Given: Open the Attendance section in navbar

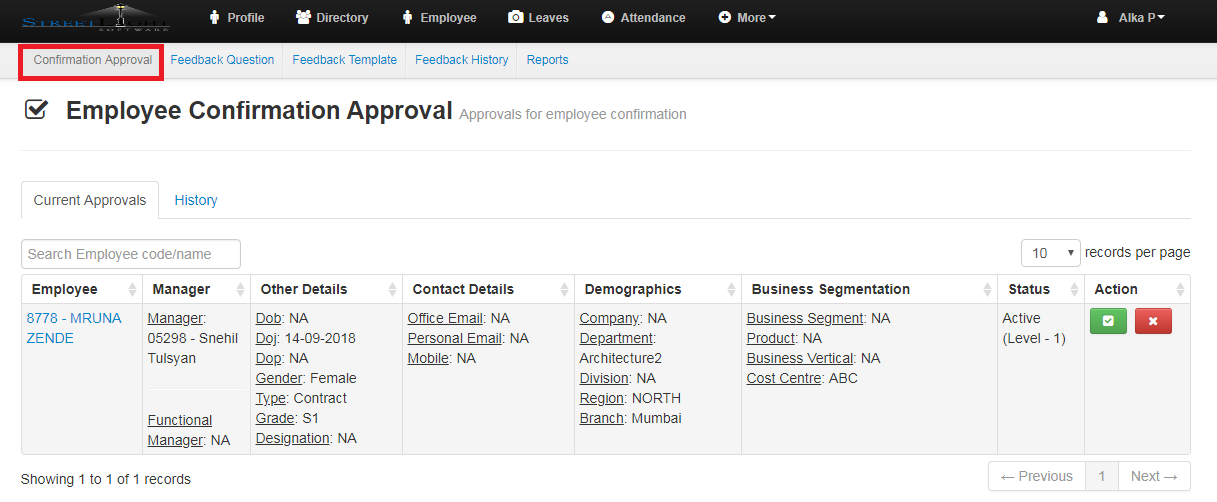Looking at the screenshot, I should 643,17.
